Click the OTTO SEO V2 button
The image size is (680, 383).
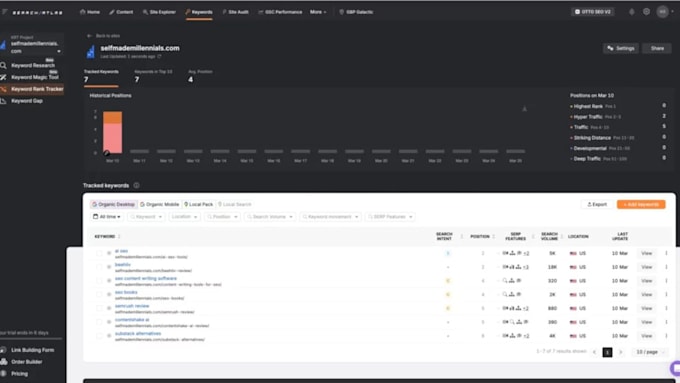pyautogui.click(x=592, y=12)
